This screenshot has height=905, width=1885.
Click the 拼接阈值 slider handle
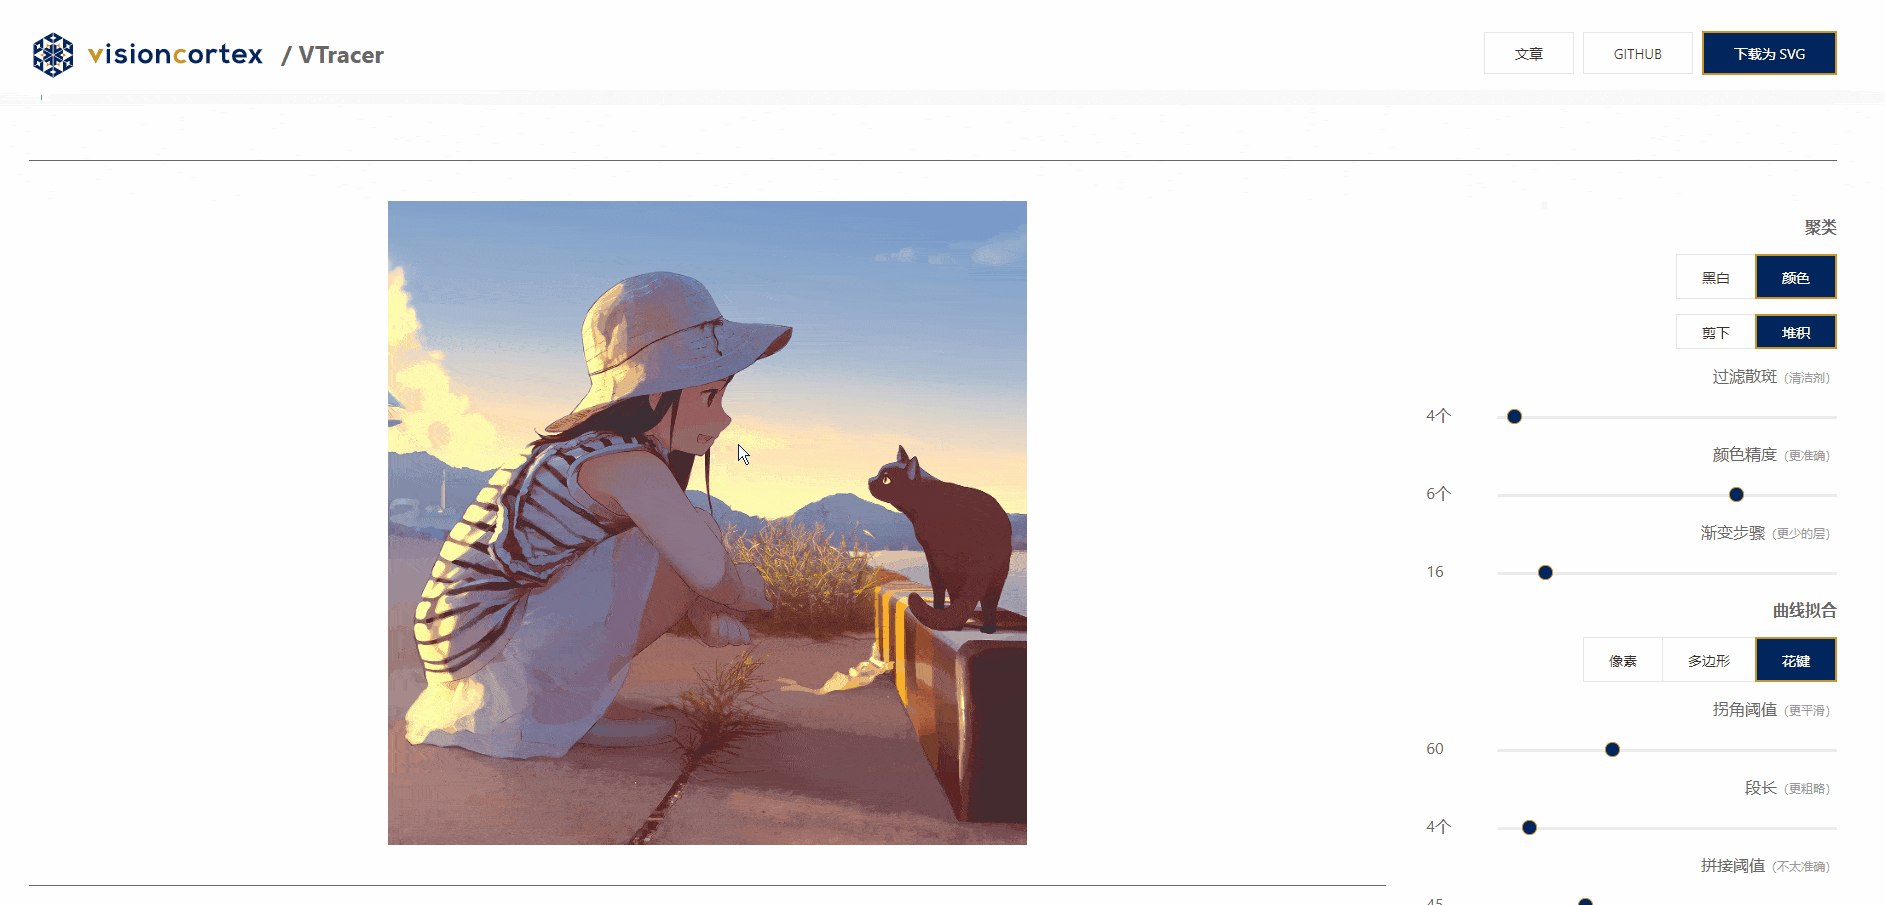pos(1585,902)
